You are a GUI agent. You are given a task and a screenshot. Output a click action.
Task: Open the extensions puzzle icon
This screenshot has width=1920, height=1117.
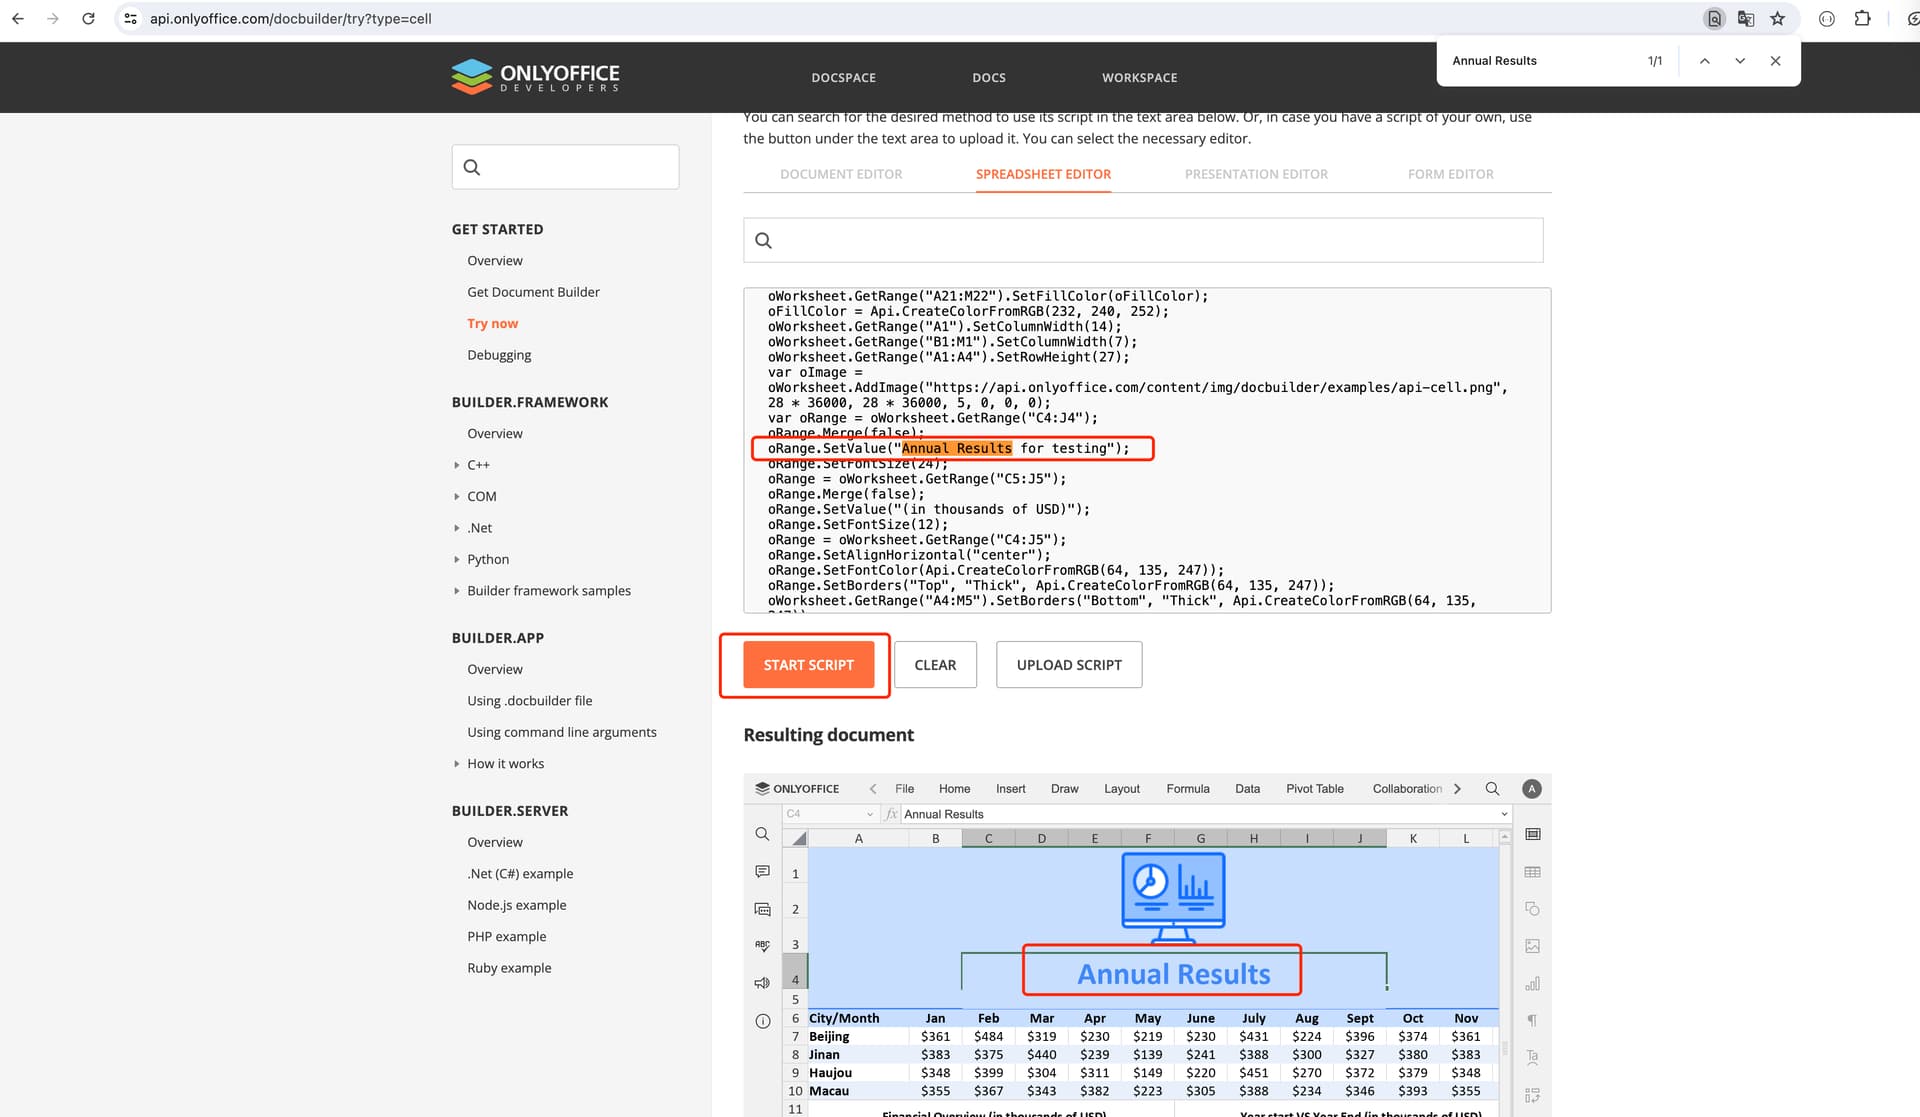(x=1862, y=19)
